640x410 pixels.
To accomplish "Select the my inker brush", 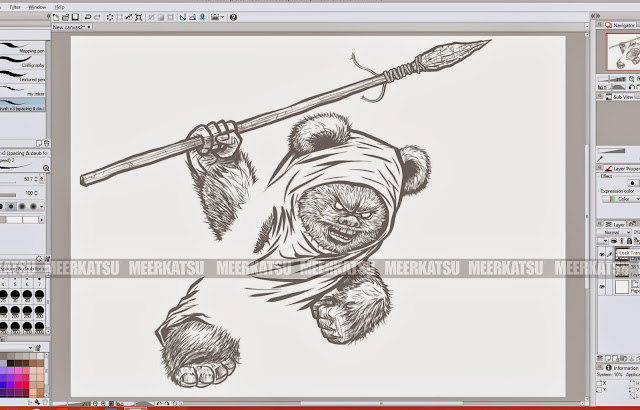I will tap(22, 90).
